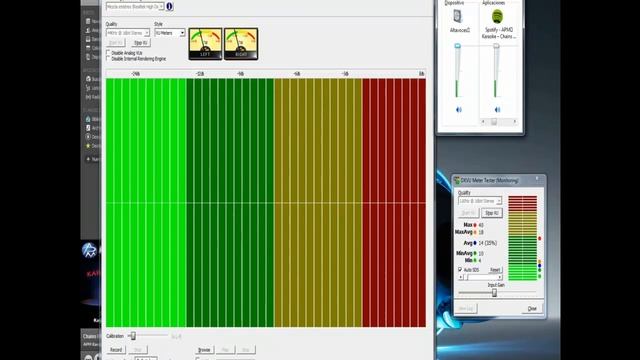Open the audio device dropdown at top
The width and height of the screenshot is (640, 360).
135,7
